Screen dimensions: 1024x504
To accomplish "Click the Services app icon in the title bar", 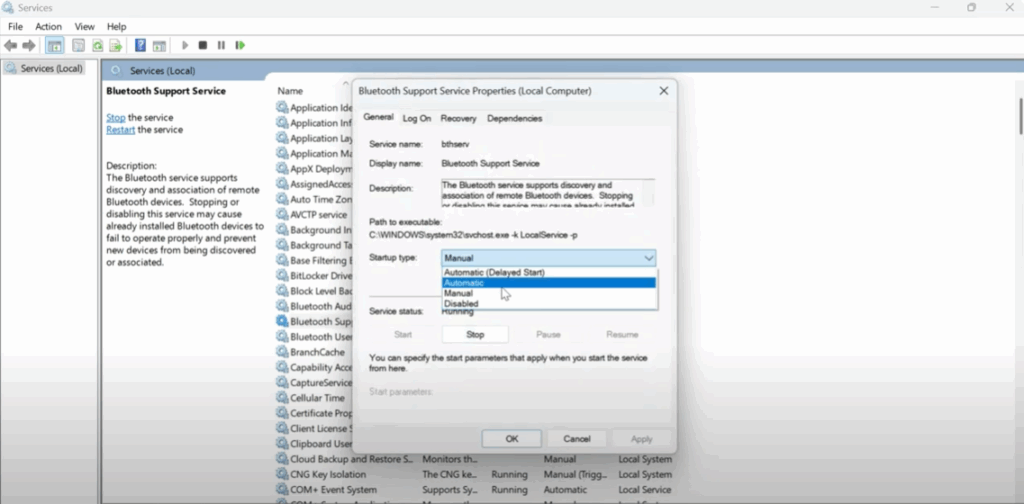I will (x=8, y=8).
